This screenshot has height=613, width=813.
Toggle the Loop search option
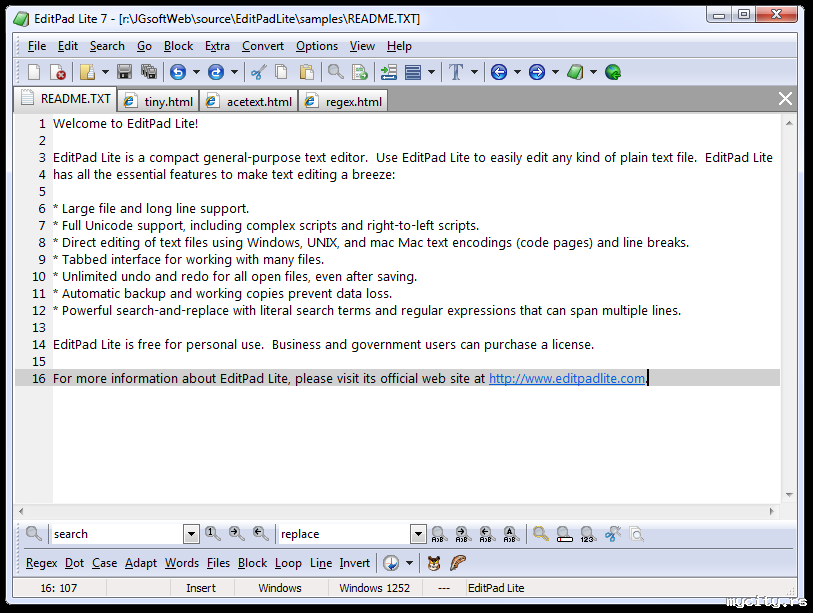coord(288,563)
